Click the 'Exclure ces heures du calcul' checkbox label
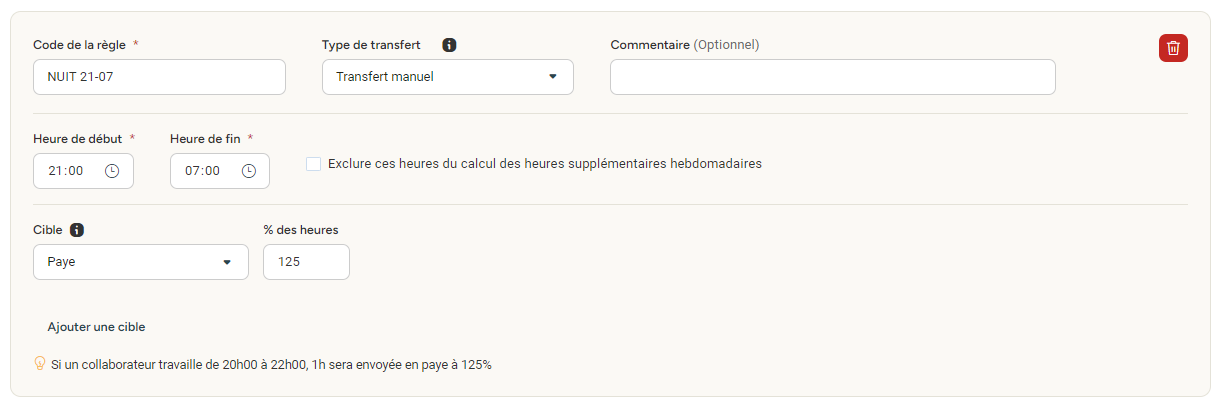Viewport: 1216px width, 403px height. [544, 163]
